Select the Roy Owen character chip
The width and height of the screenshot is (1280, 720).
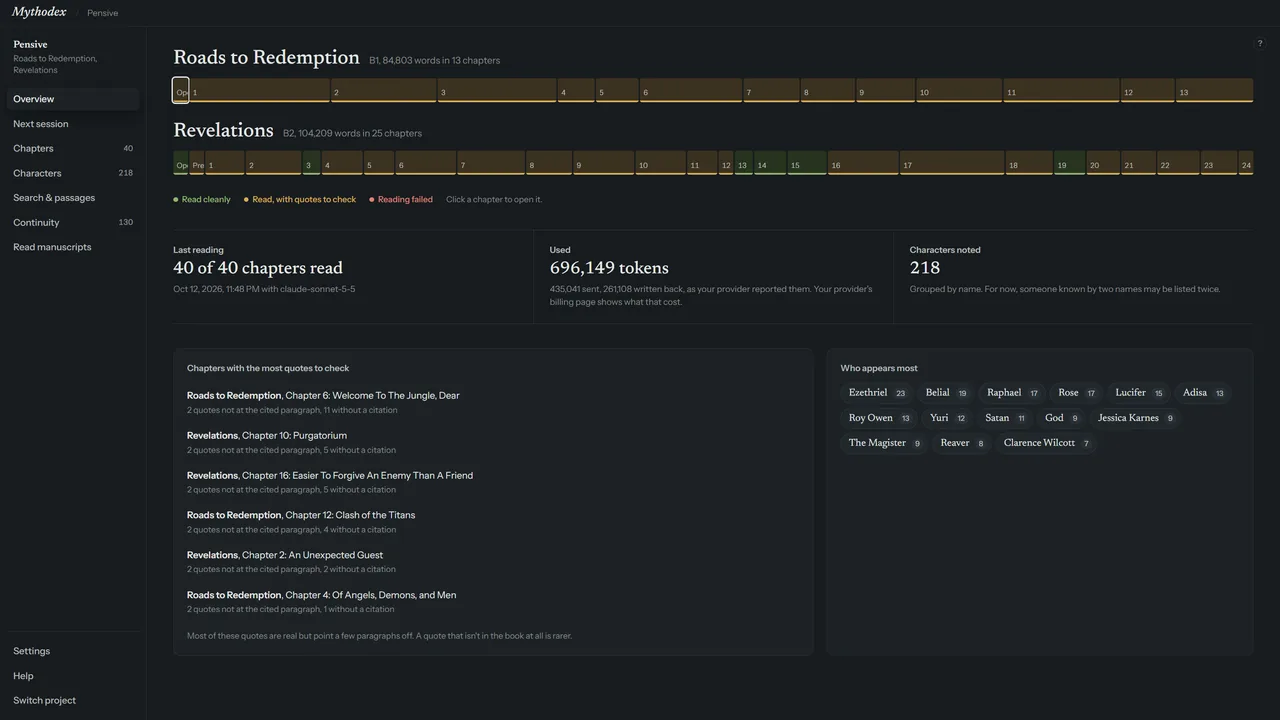tap(879, 418)
